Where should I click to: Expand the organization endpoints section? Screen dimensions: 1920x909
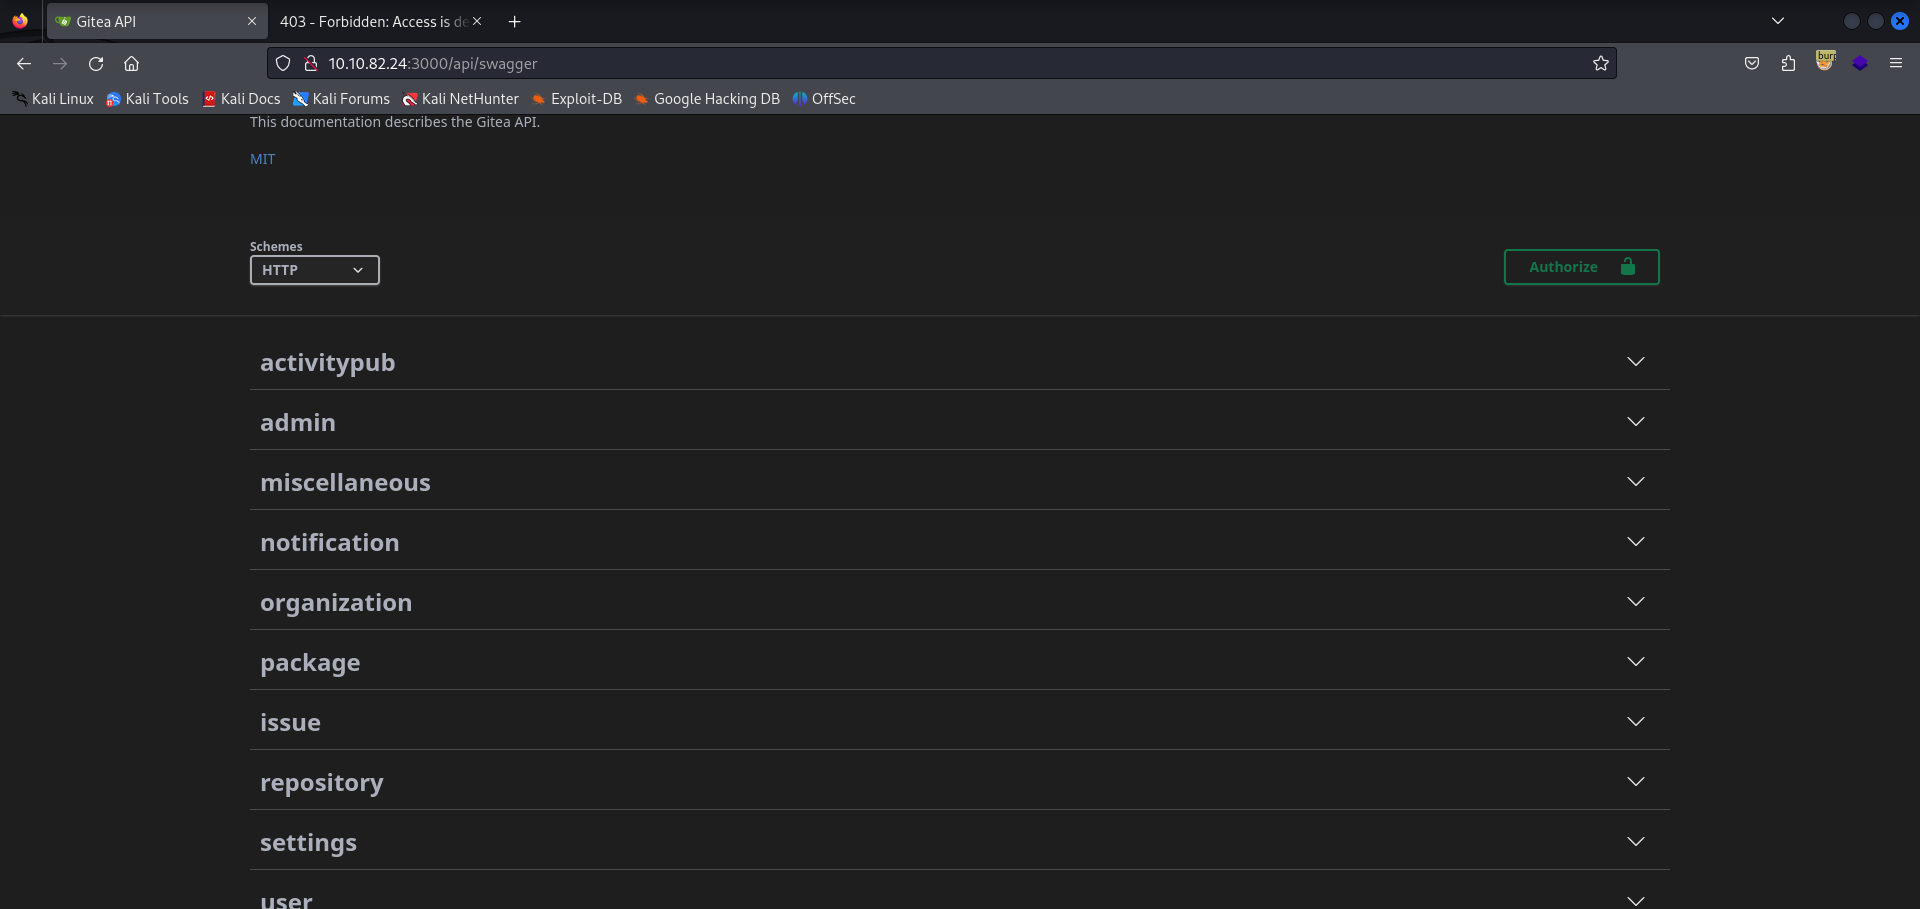pos(958,602)
